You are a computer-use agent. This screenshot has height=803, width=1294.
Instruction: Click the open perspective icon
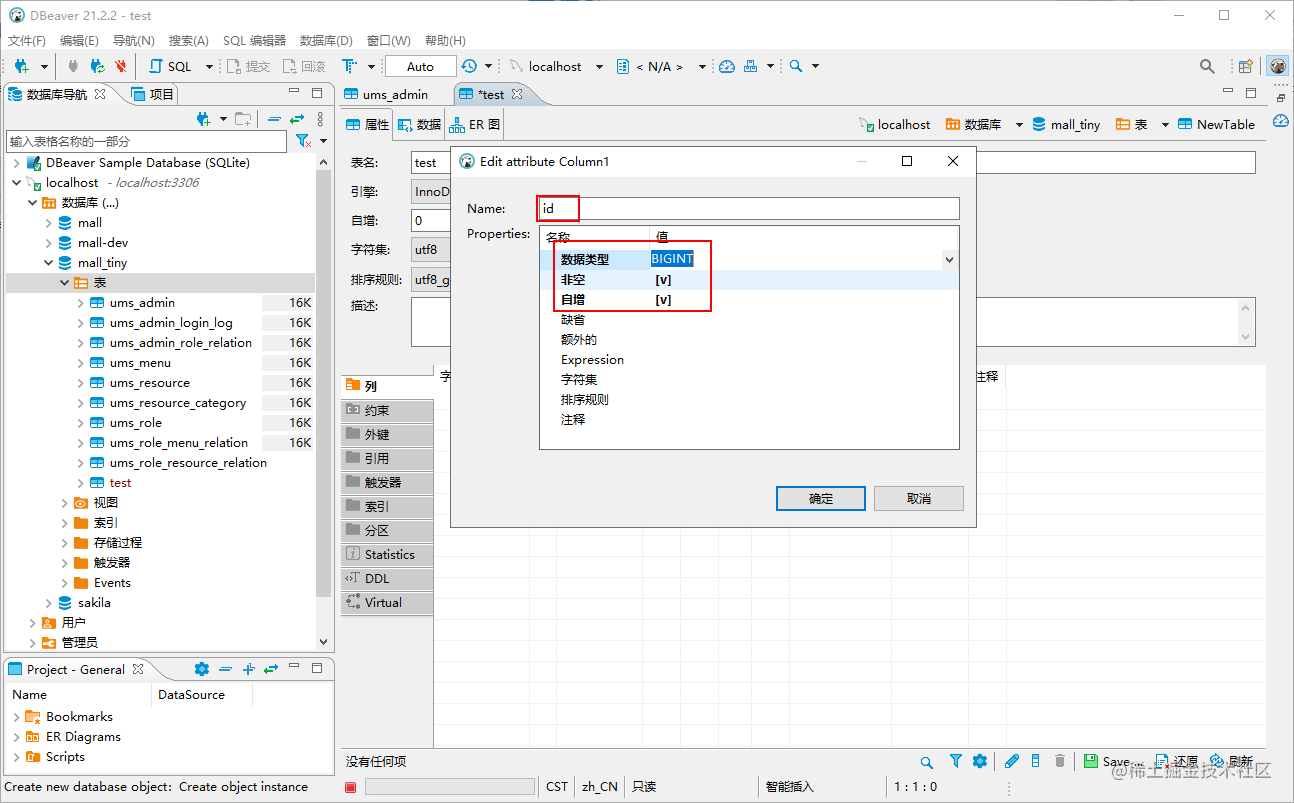[x=1245, y=66]
